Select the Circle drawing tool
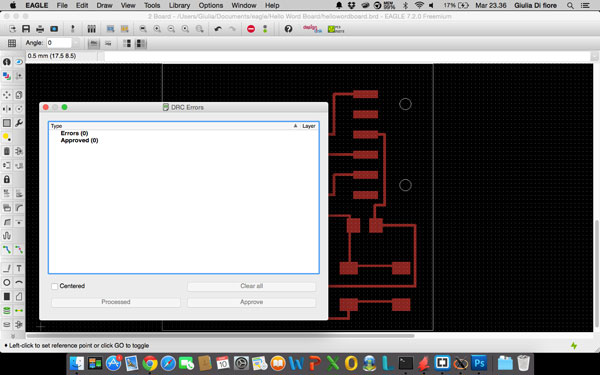Screen dimensions: 600x375 click(x=7, y=283)
